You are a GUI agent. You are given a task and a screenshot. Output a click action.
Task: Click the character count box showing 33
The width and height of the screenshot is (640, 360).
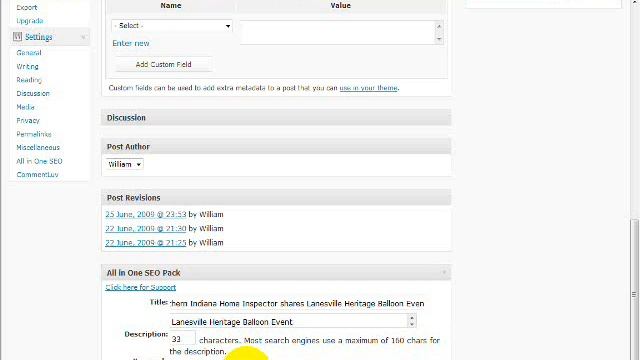pos(182,339)
